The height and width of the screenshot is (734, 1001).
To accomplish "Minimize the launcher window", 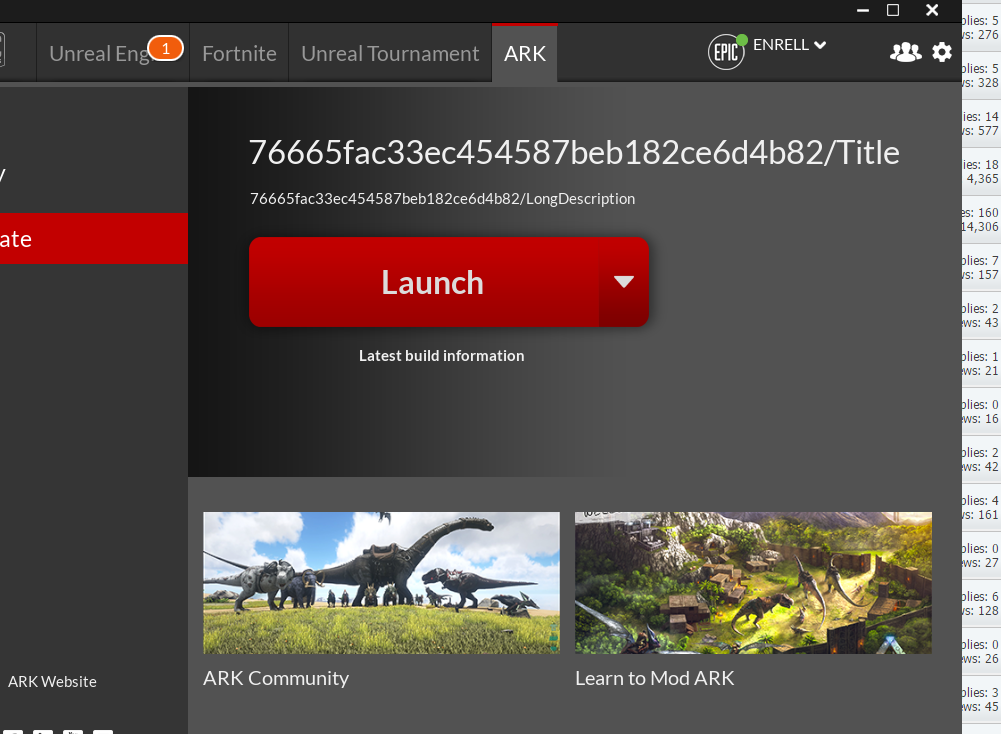I will [x=862, y=10].
